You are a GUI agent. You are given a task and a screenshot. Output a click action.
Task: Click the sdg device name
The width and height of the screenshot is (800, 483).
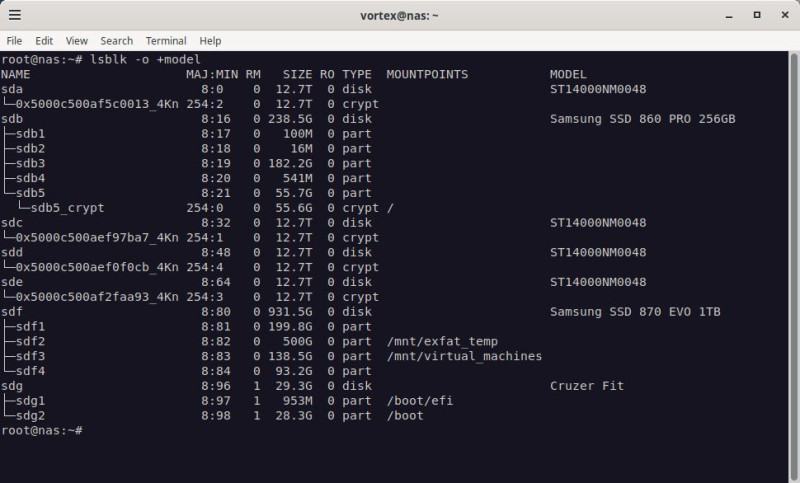point(12,386)
